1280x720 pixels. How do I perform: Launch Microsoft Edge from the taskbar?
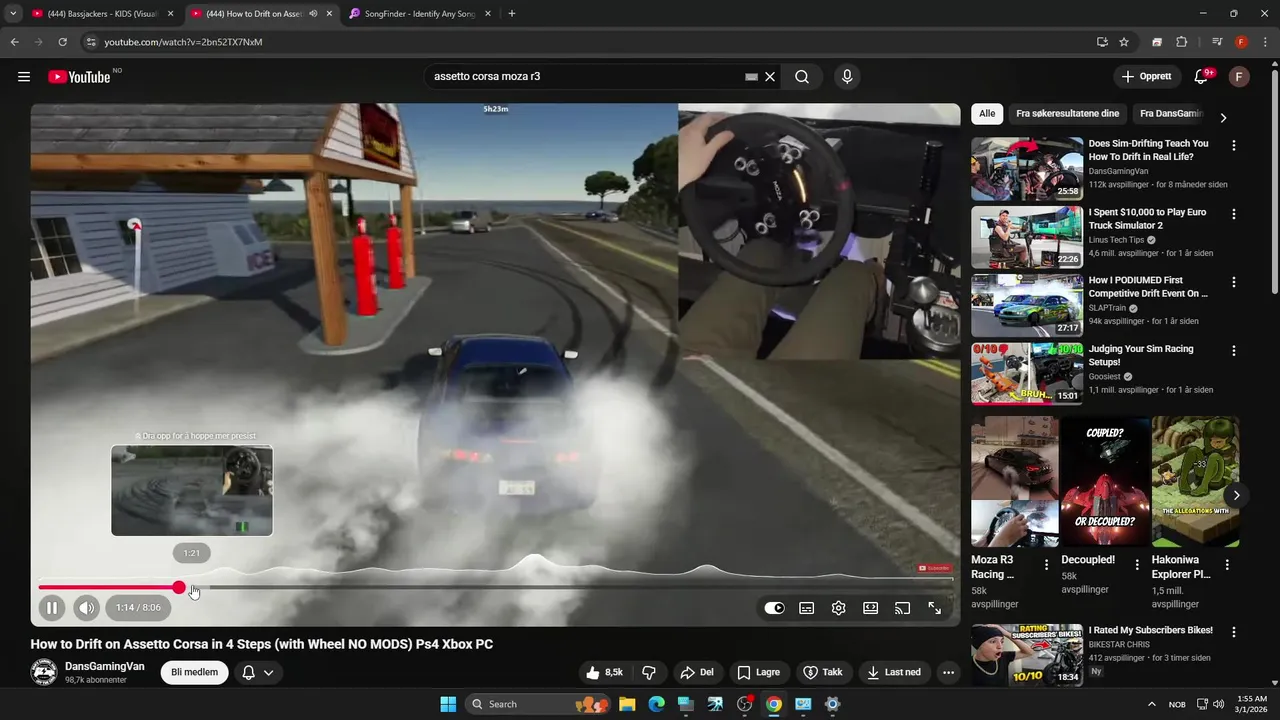click(656, 704)
